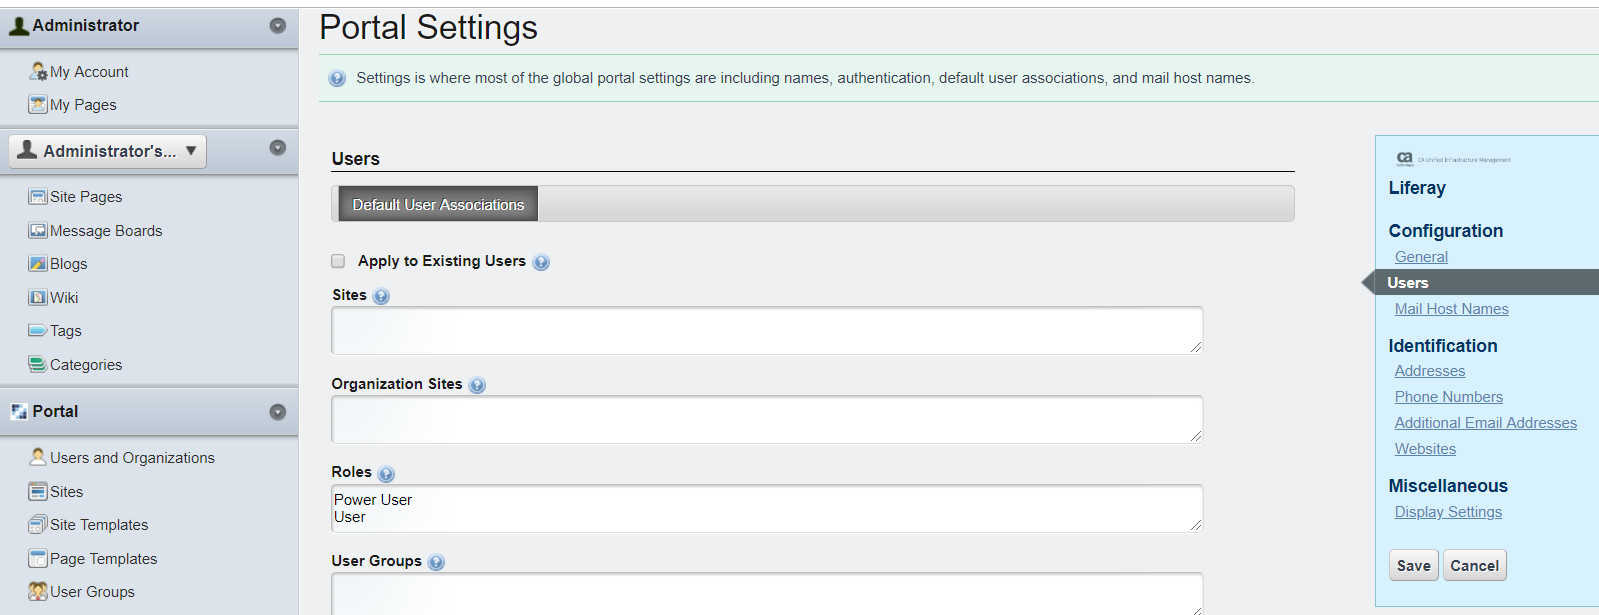
Task: Select the Default User Associations tab
Action: point(438,204)
